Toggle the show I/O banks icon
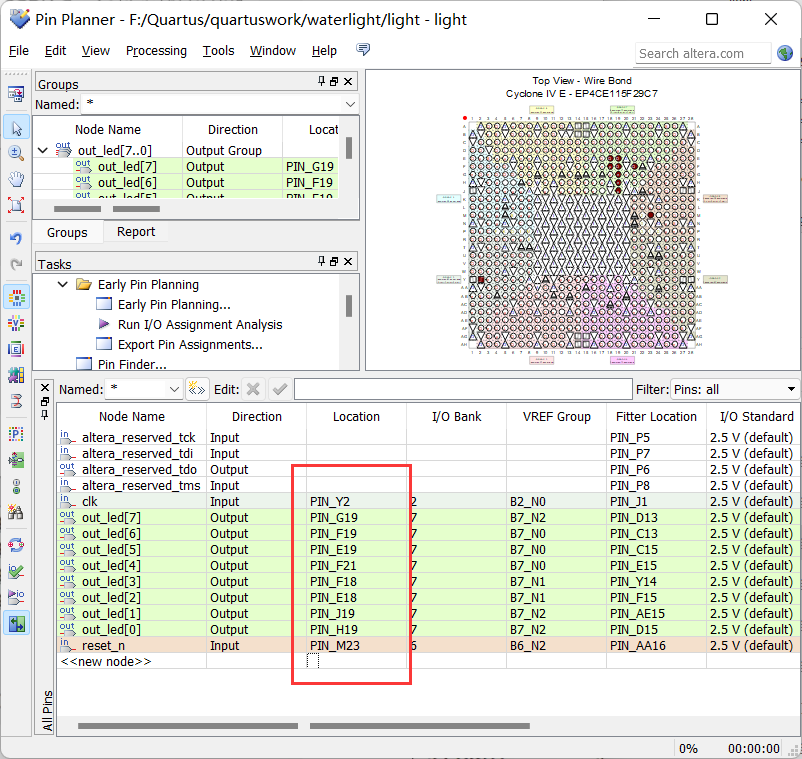 click(x=16, y=298)
